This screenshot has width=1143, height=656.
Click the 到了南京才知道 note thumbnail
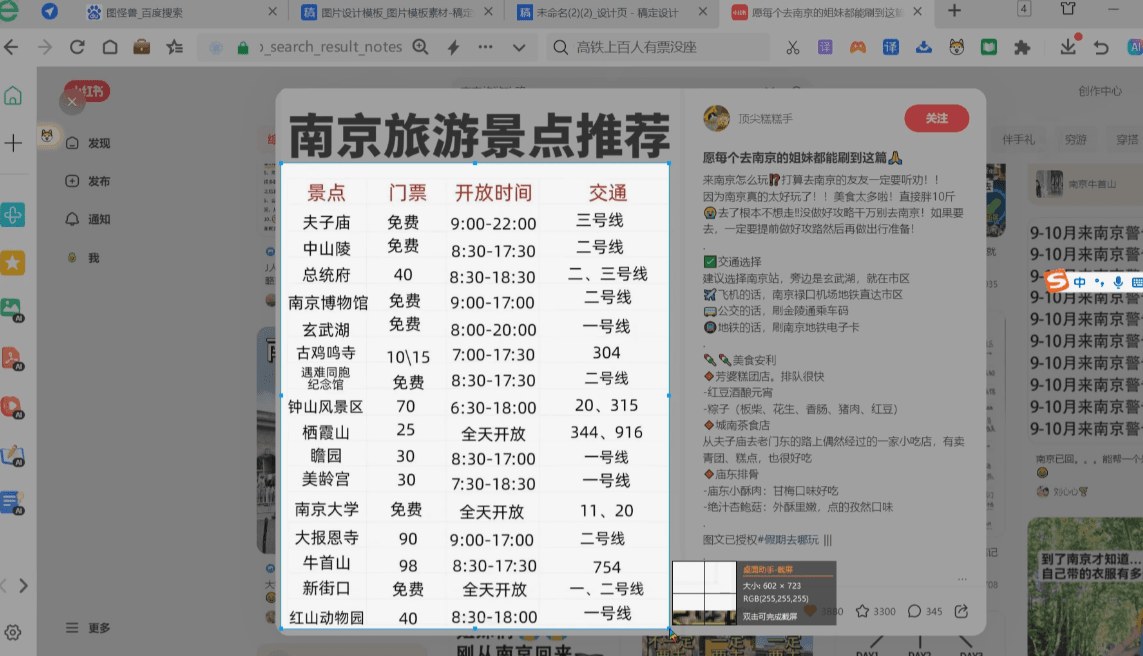point(1085,587)
